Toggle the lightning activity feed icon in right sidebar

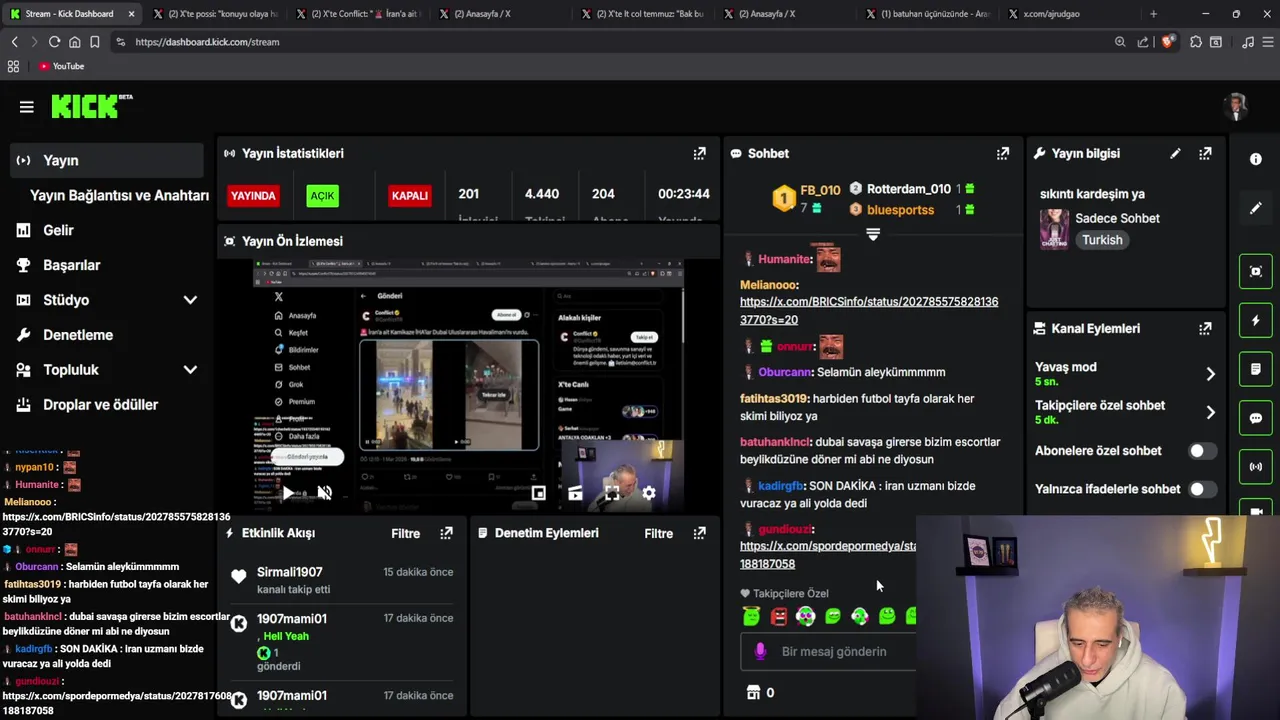pyautogui.click(x=1256, y=320)
